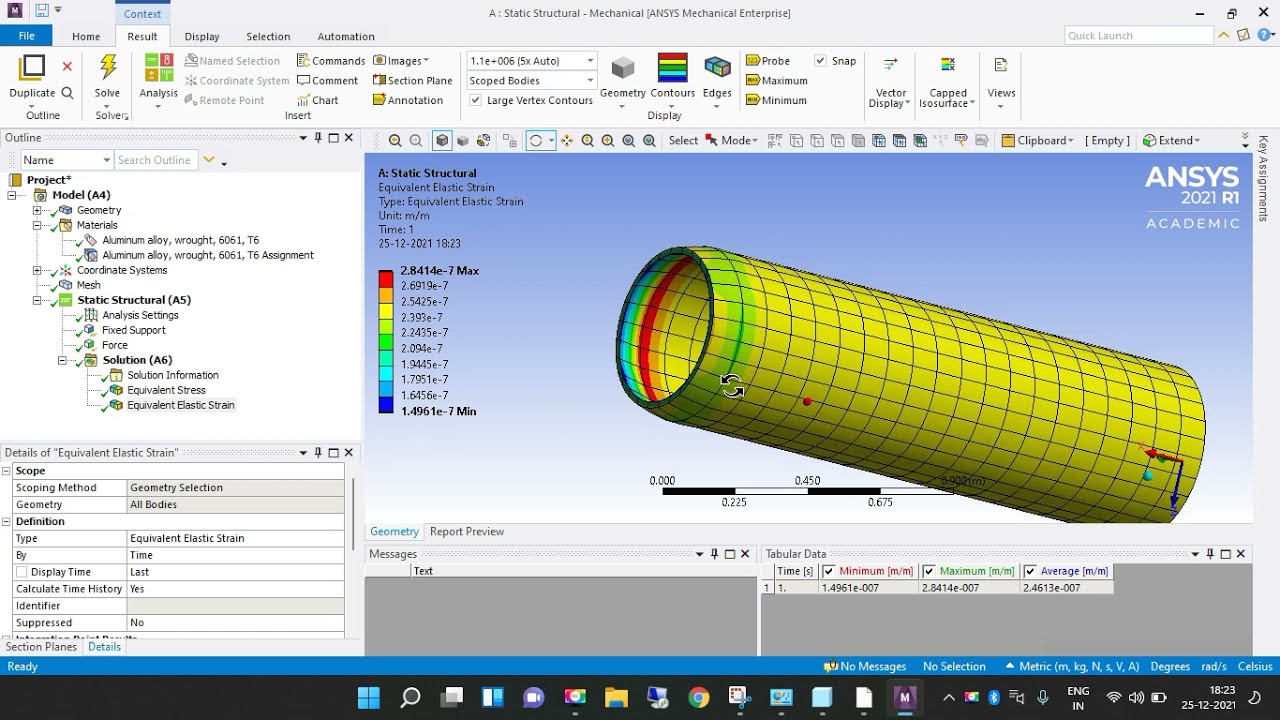Viewport: 1280px width, 720px height.
Task: Click the dark blue legend band
Action: [x=386, y=405]
